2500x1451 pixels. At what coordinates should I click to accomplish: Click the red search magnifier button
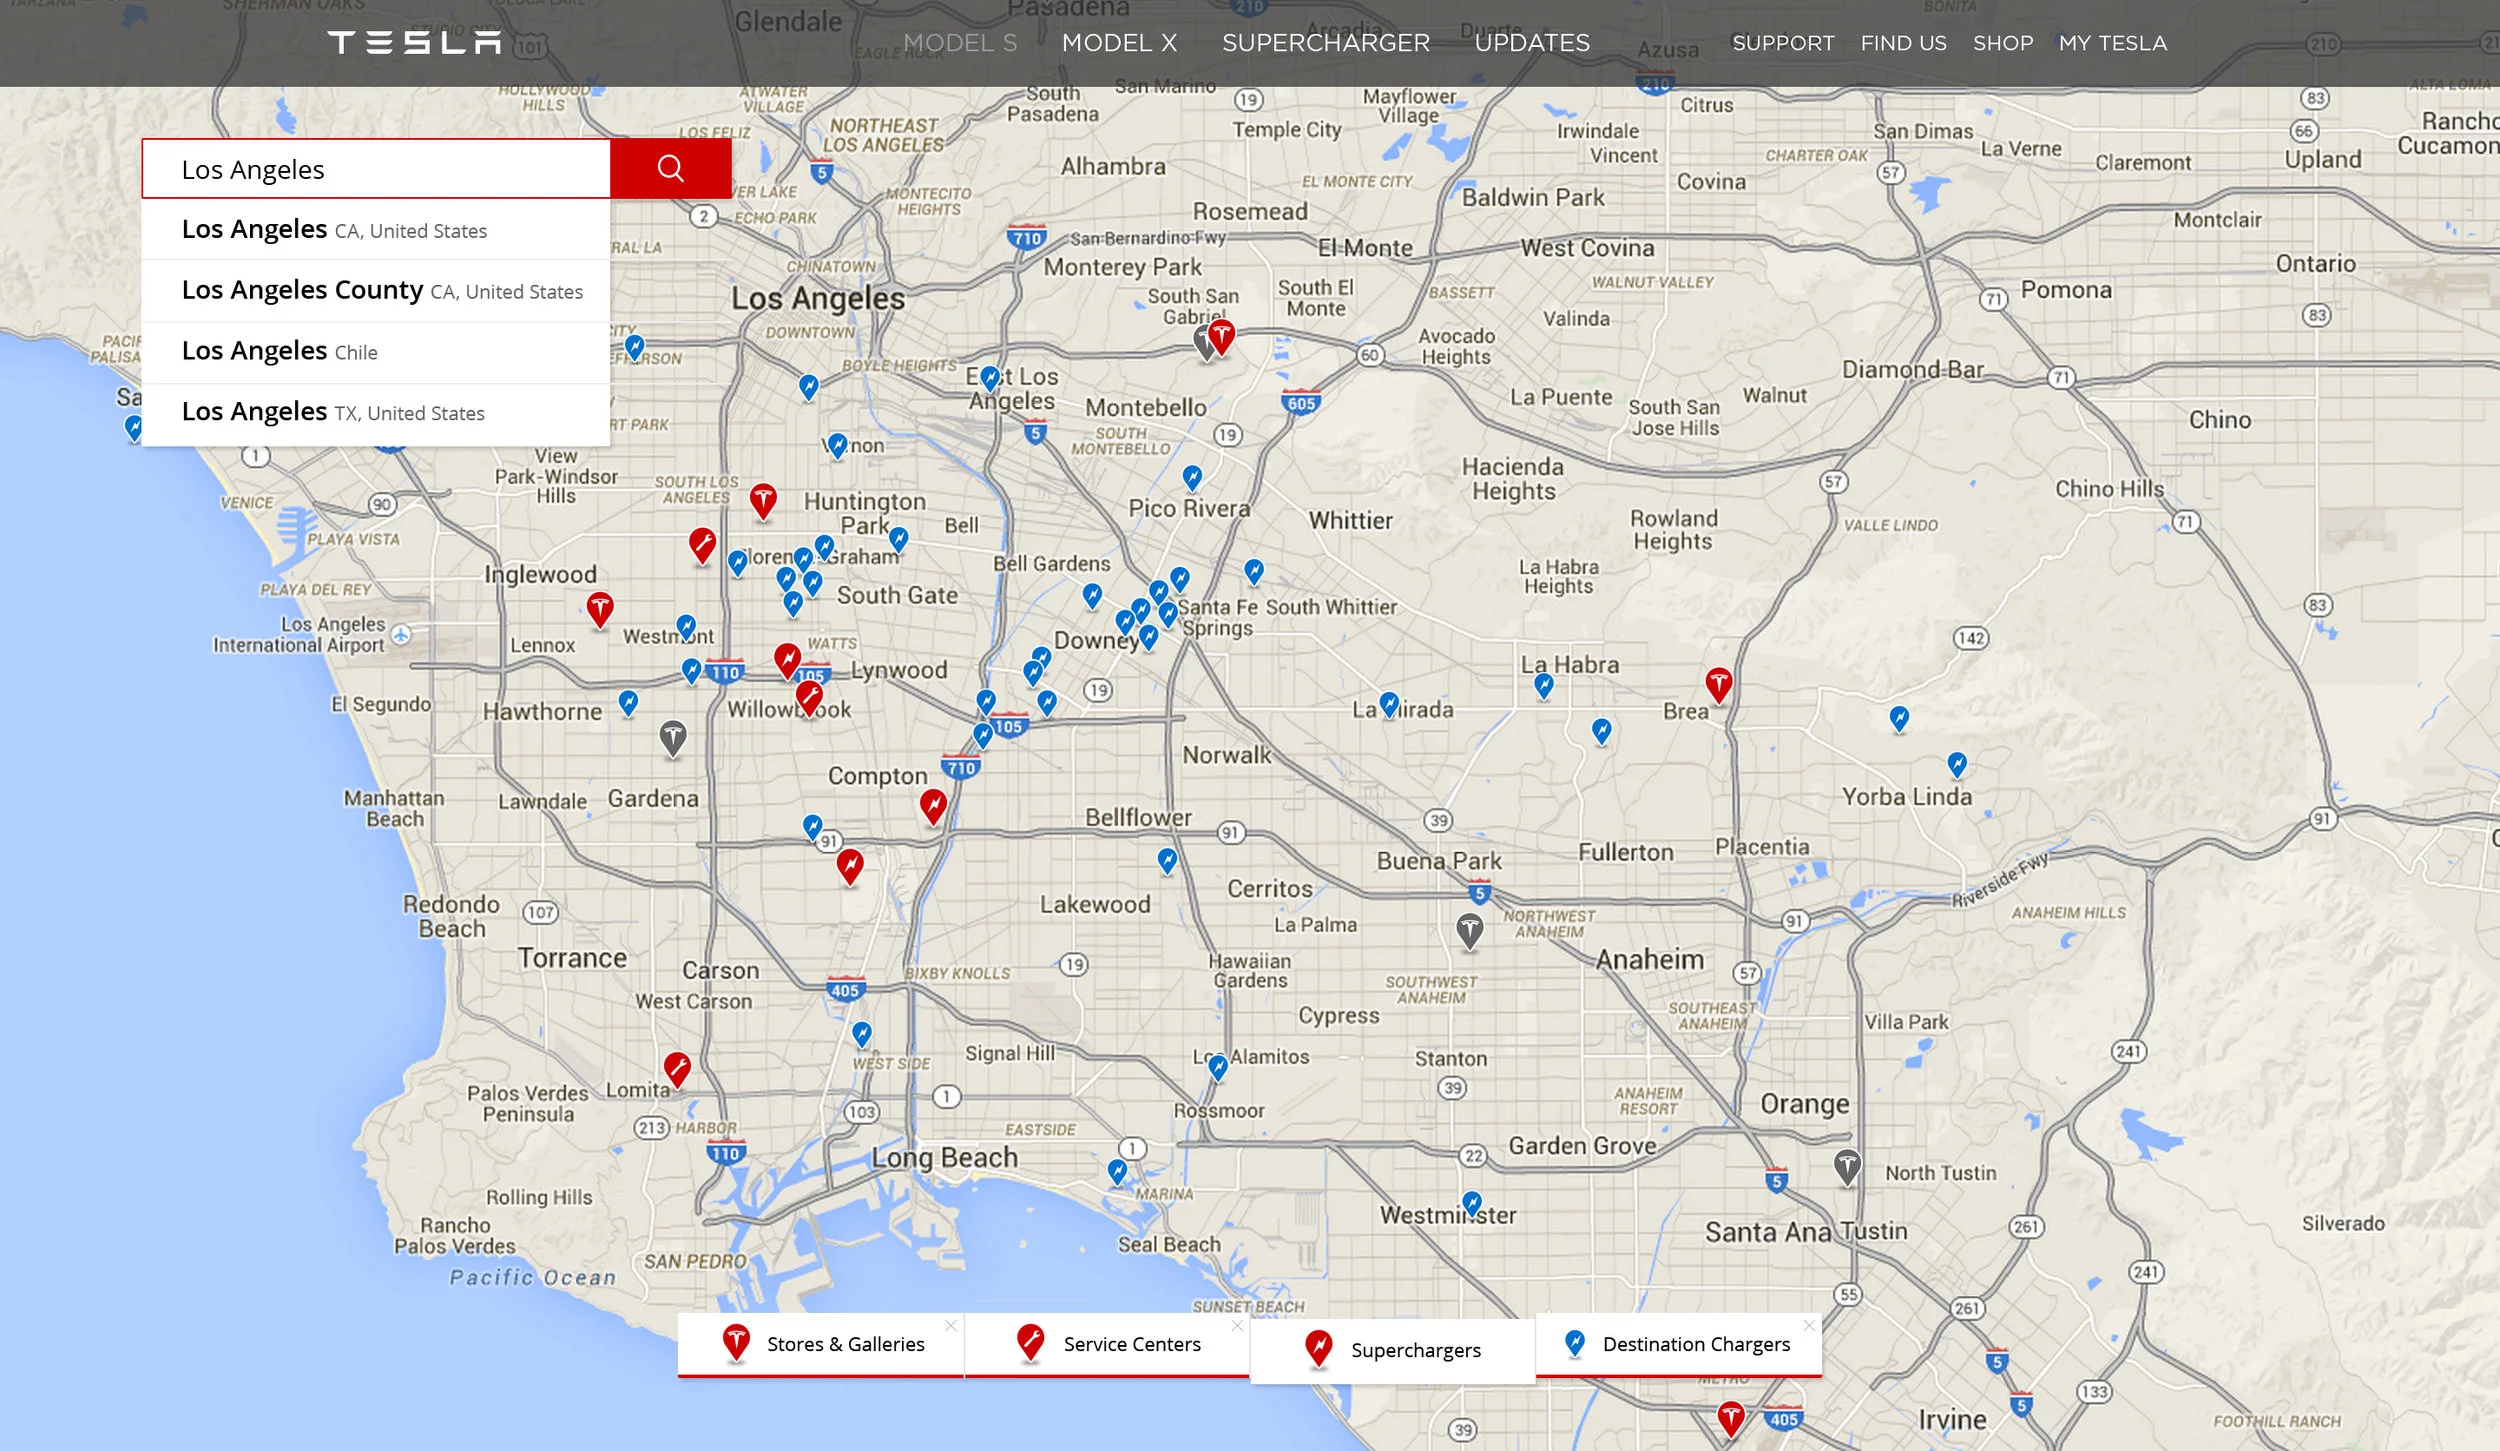pos(671,168)
